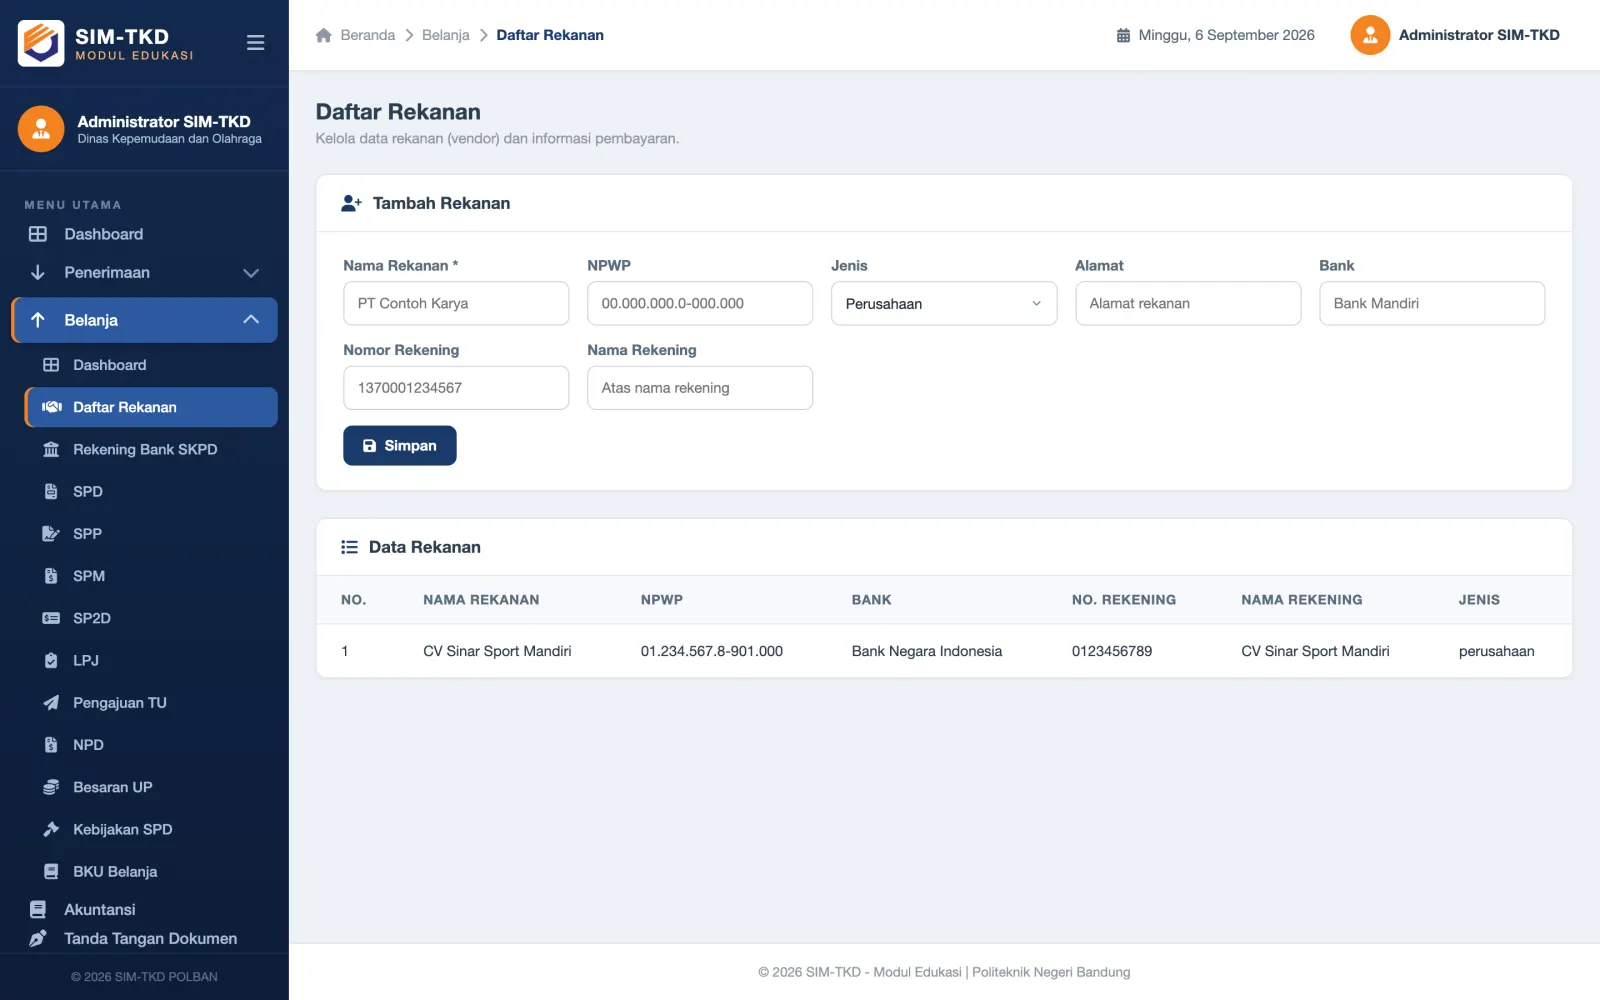Click the SPD document icon

[x=51, y=491]
